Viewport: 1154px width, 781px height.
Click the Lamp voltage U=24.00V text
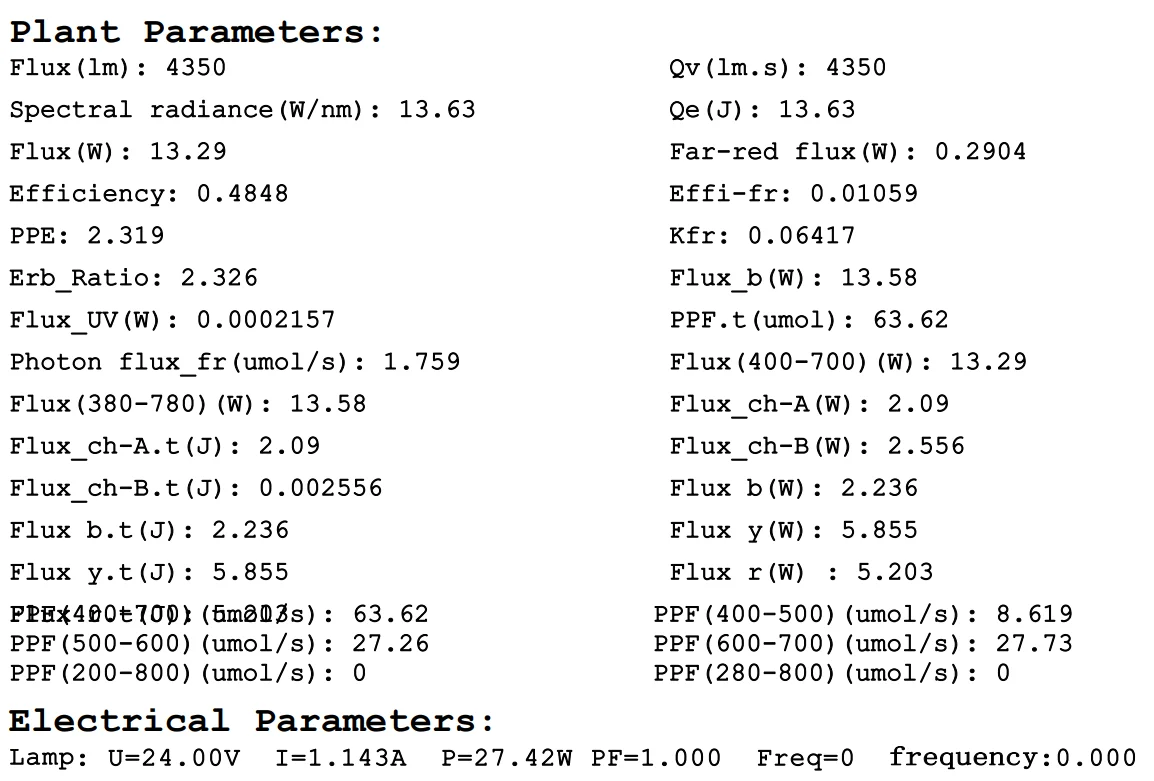(173, 759)
